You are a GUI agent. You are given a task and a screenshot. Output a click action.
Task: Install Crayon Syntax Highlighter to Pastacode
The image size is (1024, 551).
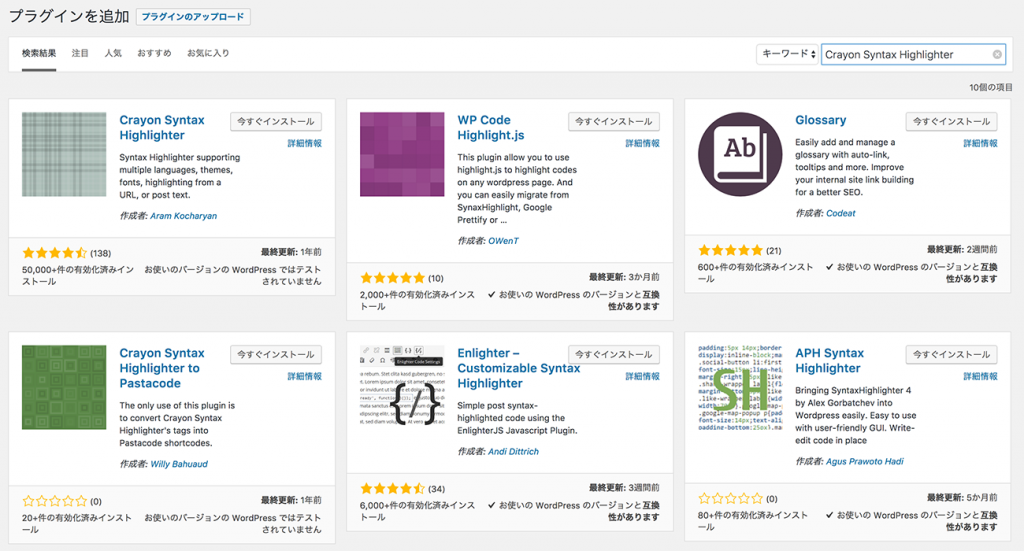(276, 354)
